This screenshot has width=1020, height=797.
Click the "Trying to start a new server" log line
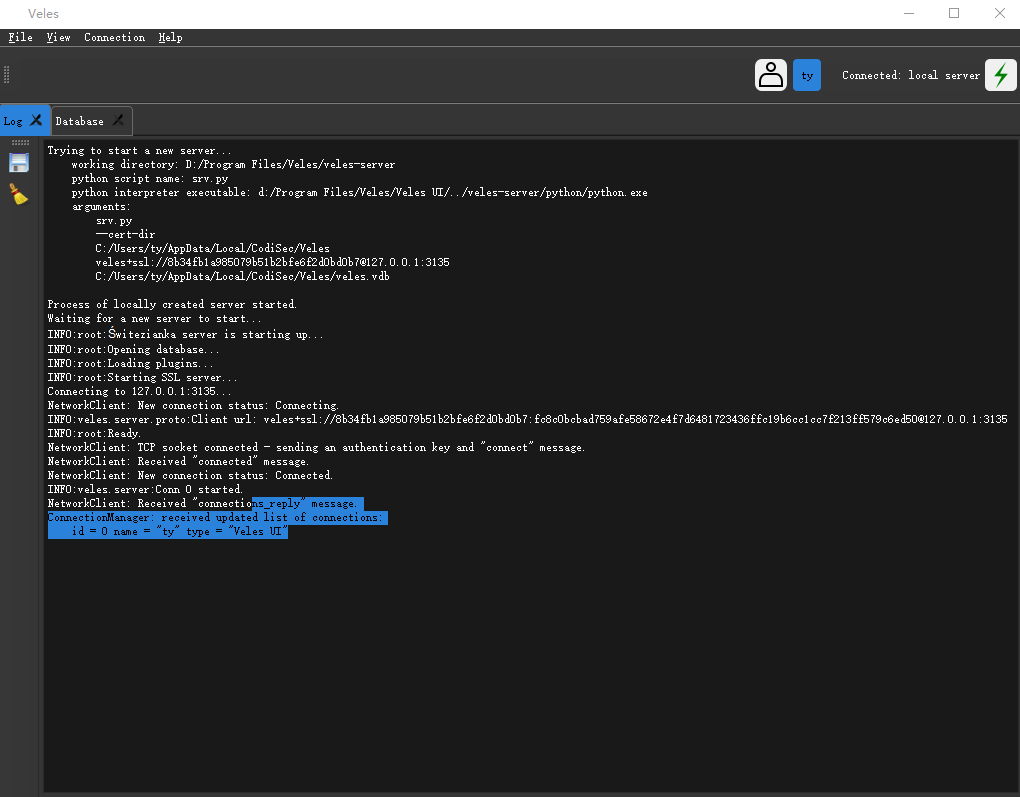139,150
